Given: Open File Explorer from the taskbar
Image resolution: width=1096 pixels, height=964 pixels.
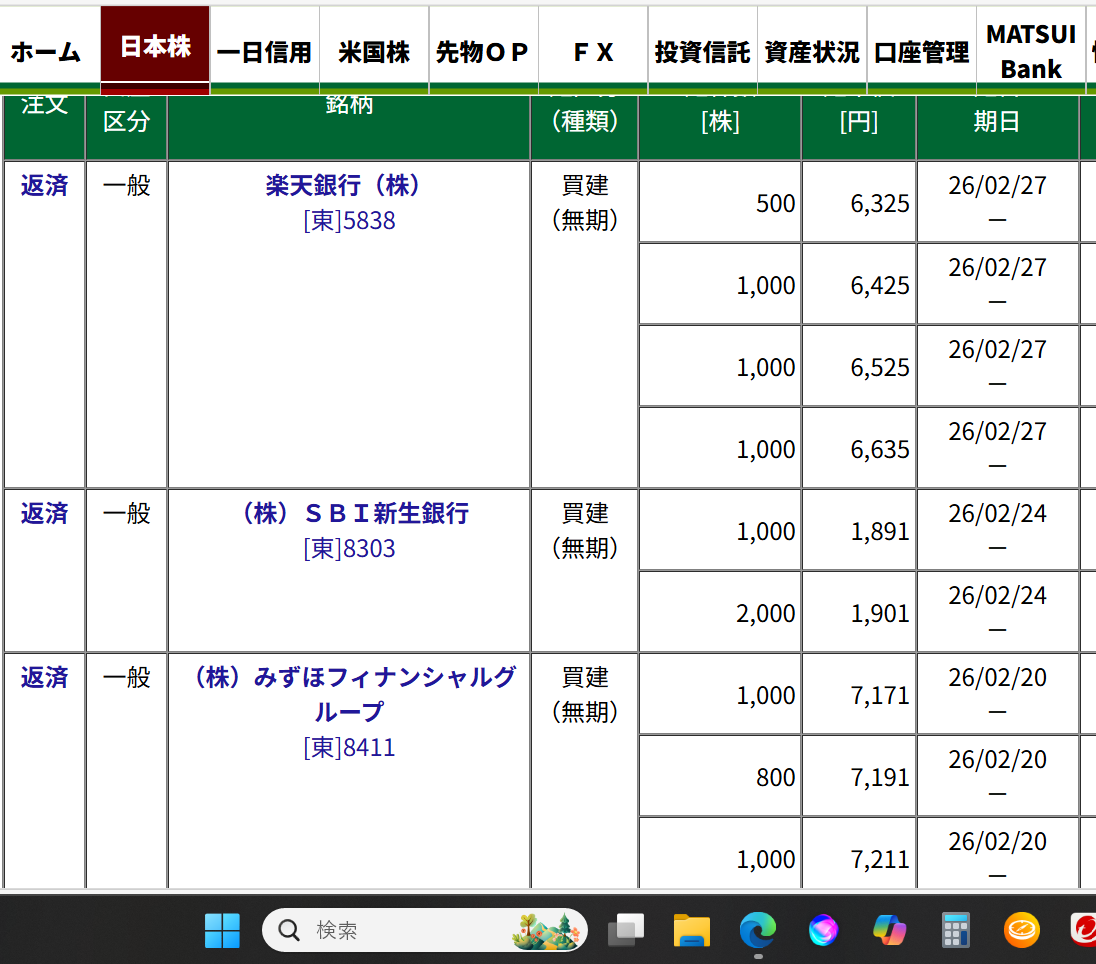Looking at the screenshot, I should (x=691, y=931).
